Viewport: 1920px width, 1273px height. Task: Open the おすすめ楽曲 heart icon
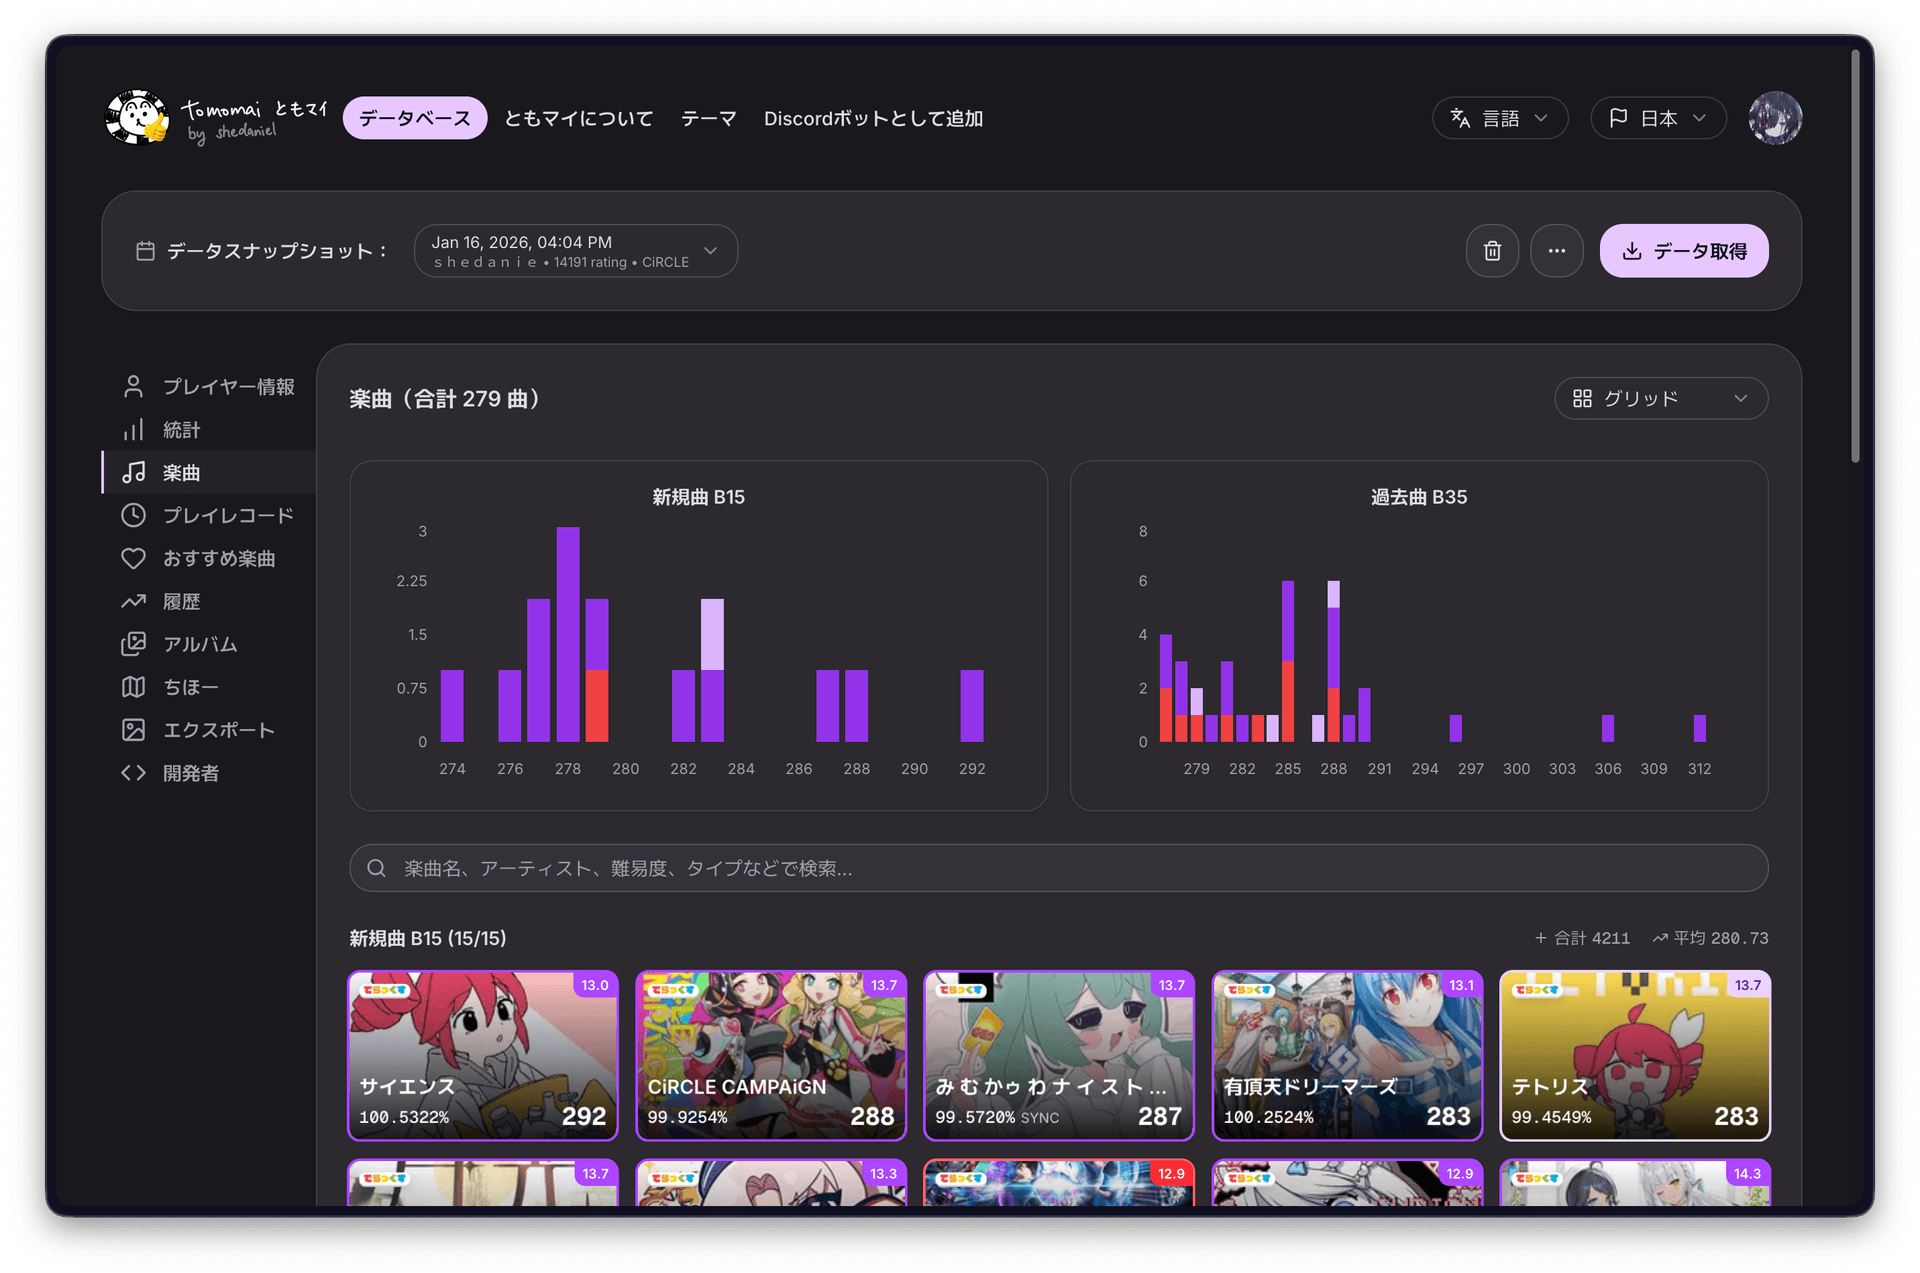click(134, 558)
